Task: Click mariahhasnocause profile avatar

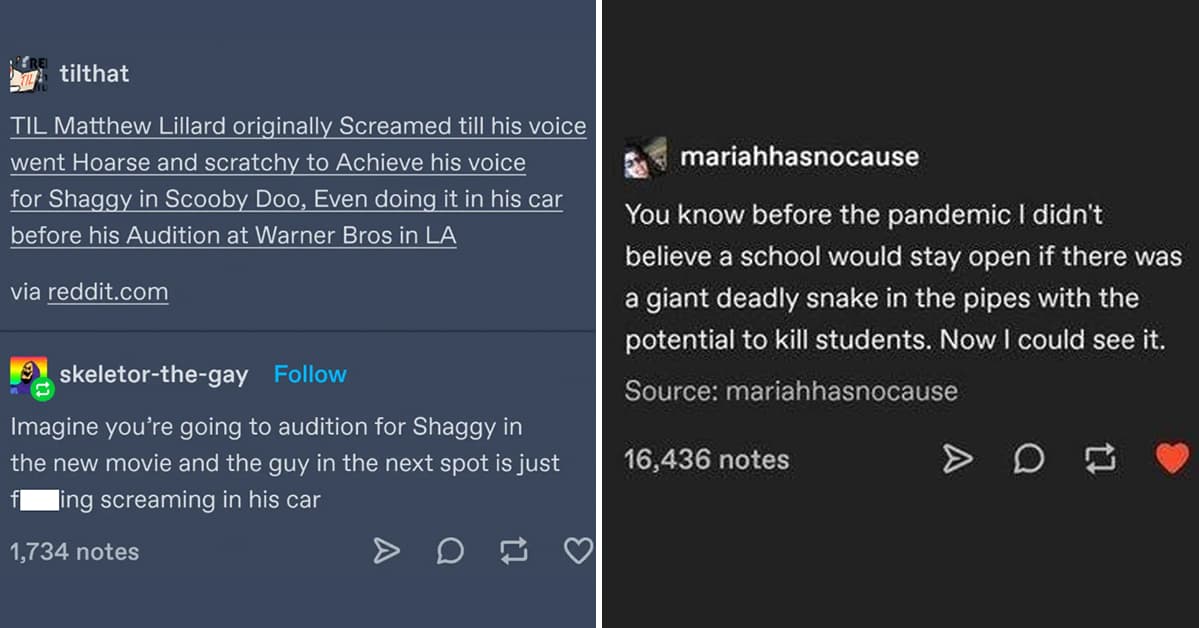Action: point(642,158)
